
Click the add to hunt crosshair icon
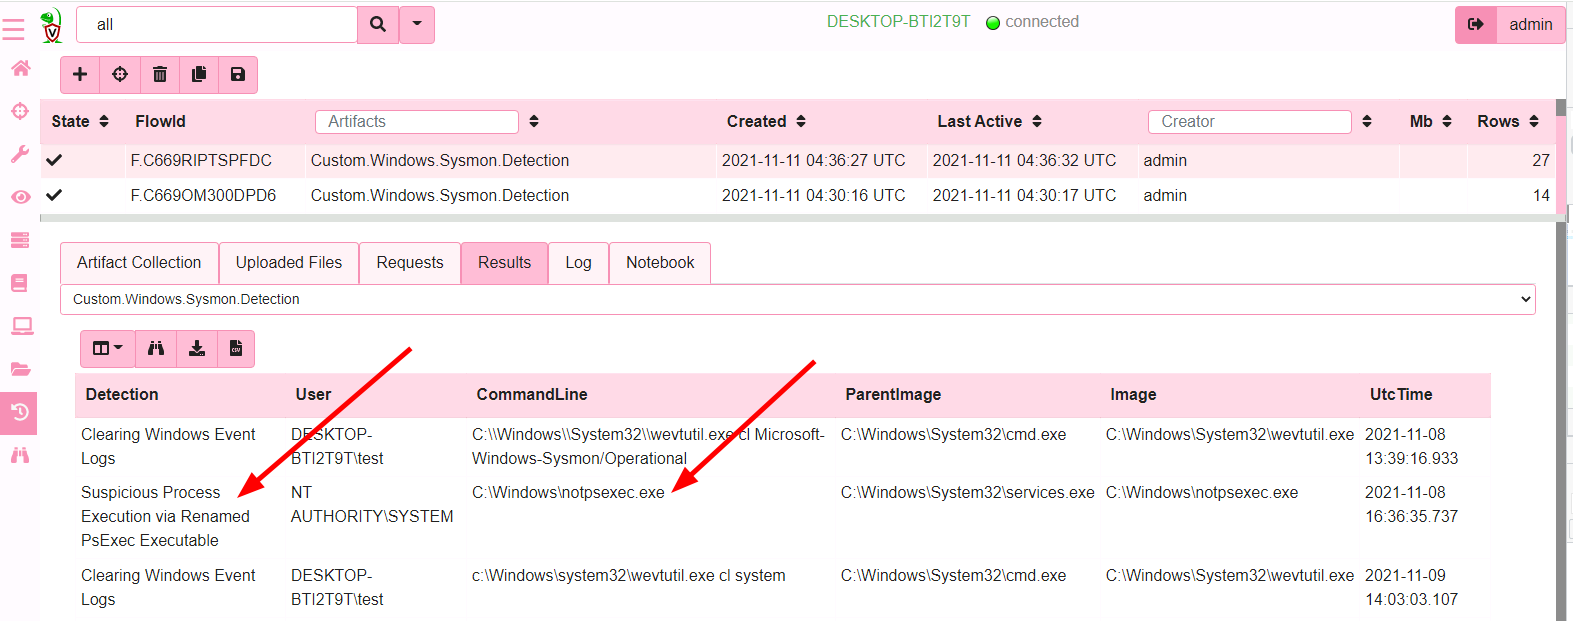point(120,75)
